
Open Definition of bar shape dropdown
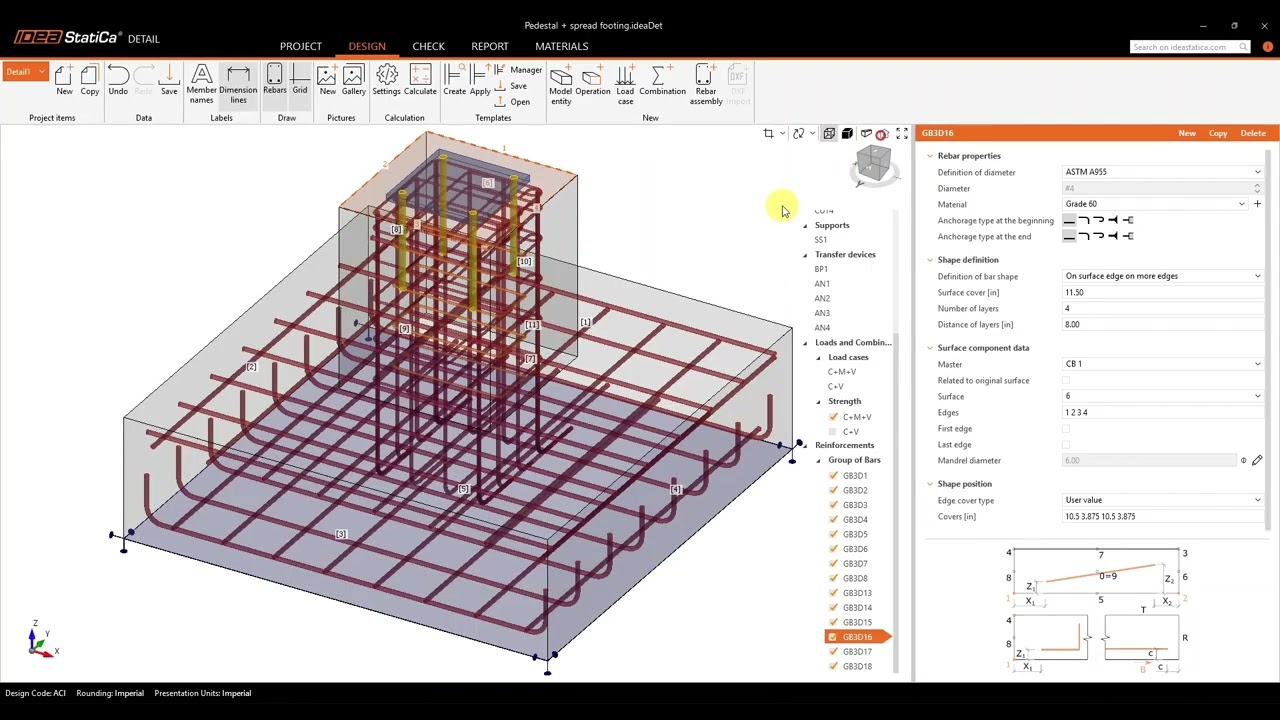tap(1163, 276)
